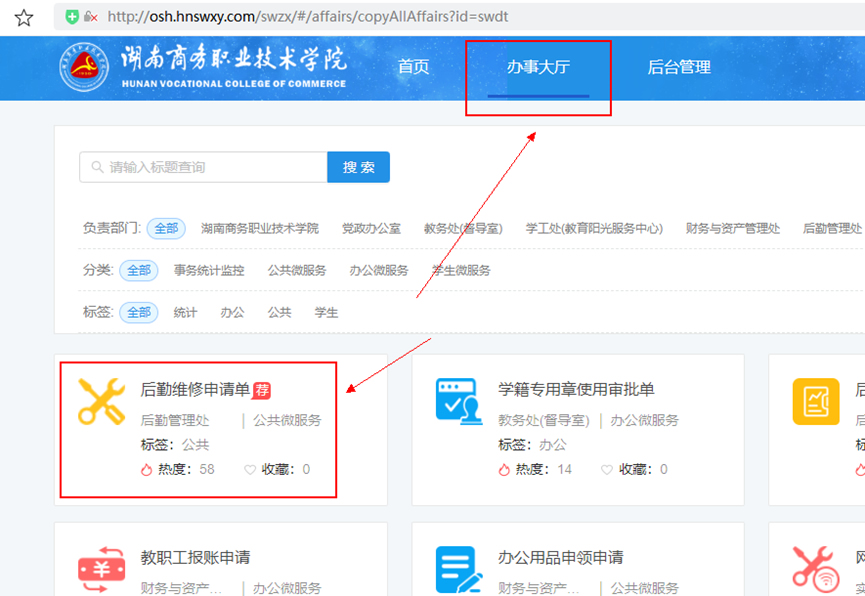Go to the 后台管理 tab
This screenshot has width=865, height=596.
(x=679, y=68)
